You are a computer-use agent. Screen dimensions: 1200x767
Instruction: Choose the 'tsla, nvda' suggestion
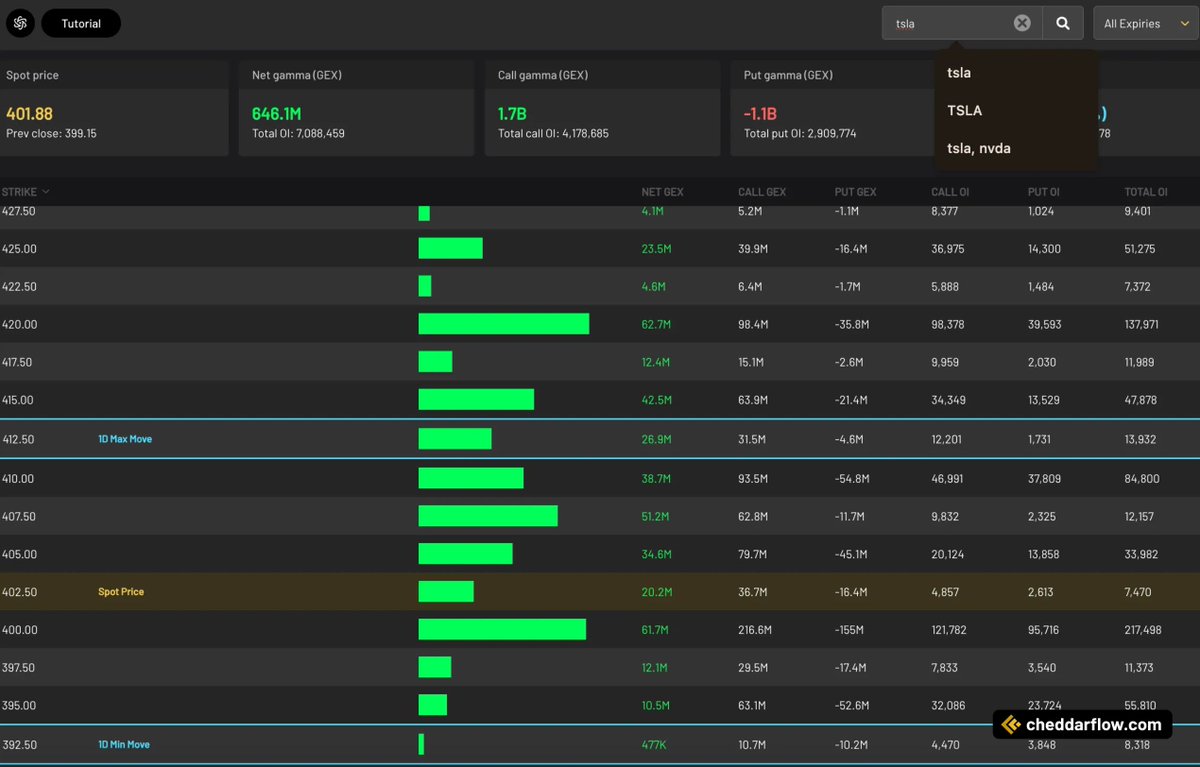(979, 149)
